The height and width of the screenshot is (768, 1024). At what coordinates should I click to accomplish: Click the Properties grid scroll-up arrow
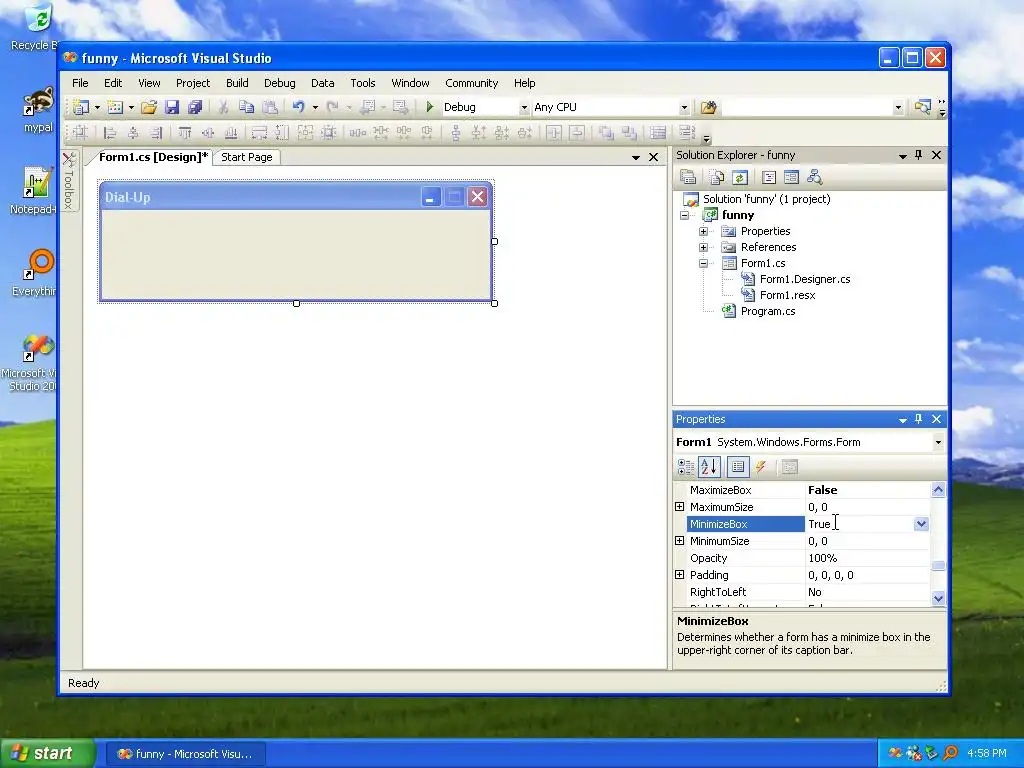click(938, 490)
